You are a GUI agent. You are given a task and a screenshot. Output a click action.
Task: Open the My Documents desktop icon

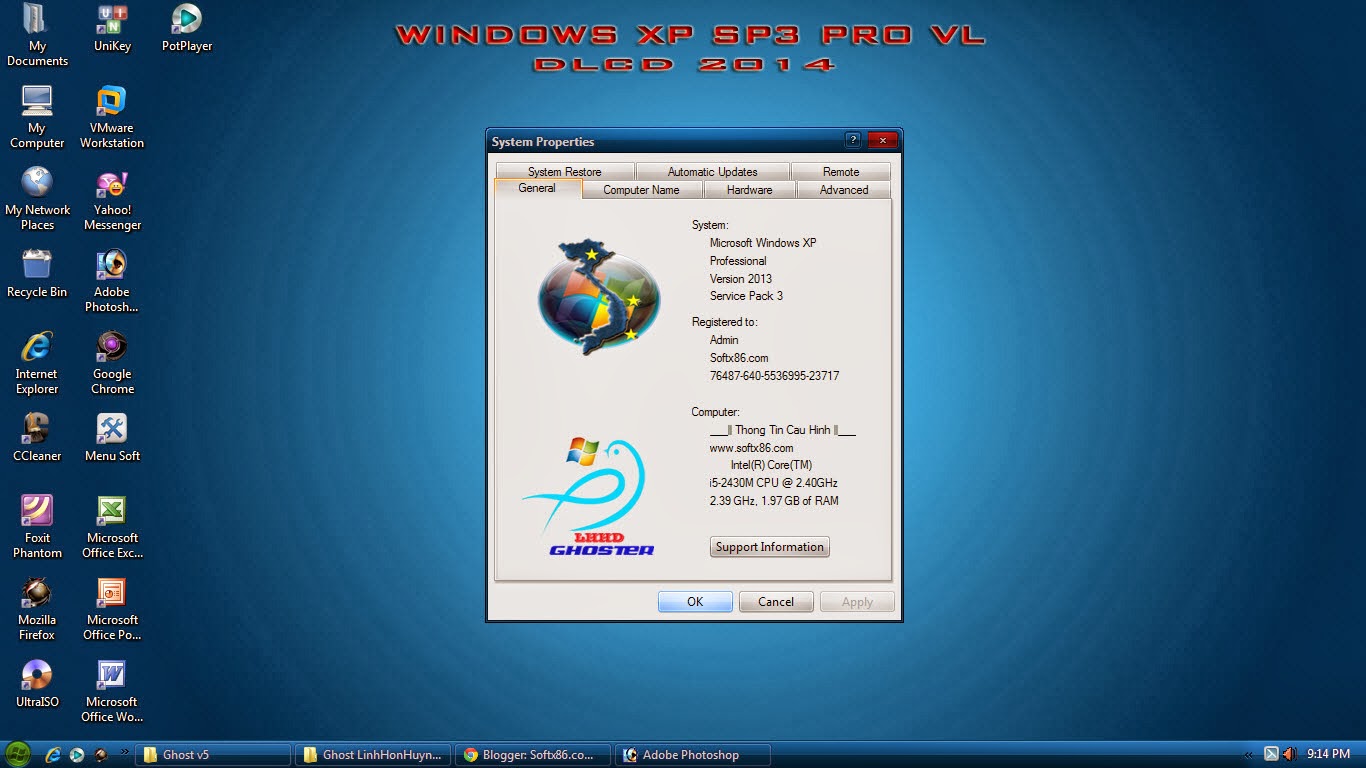point(37,35)
